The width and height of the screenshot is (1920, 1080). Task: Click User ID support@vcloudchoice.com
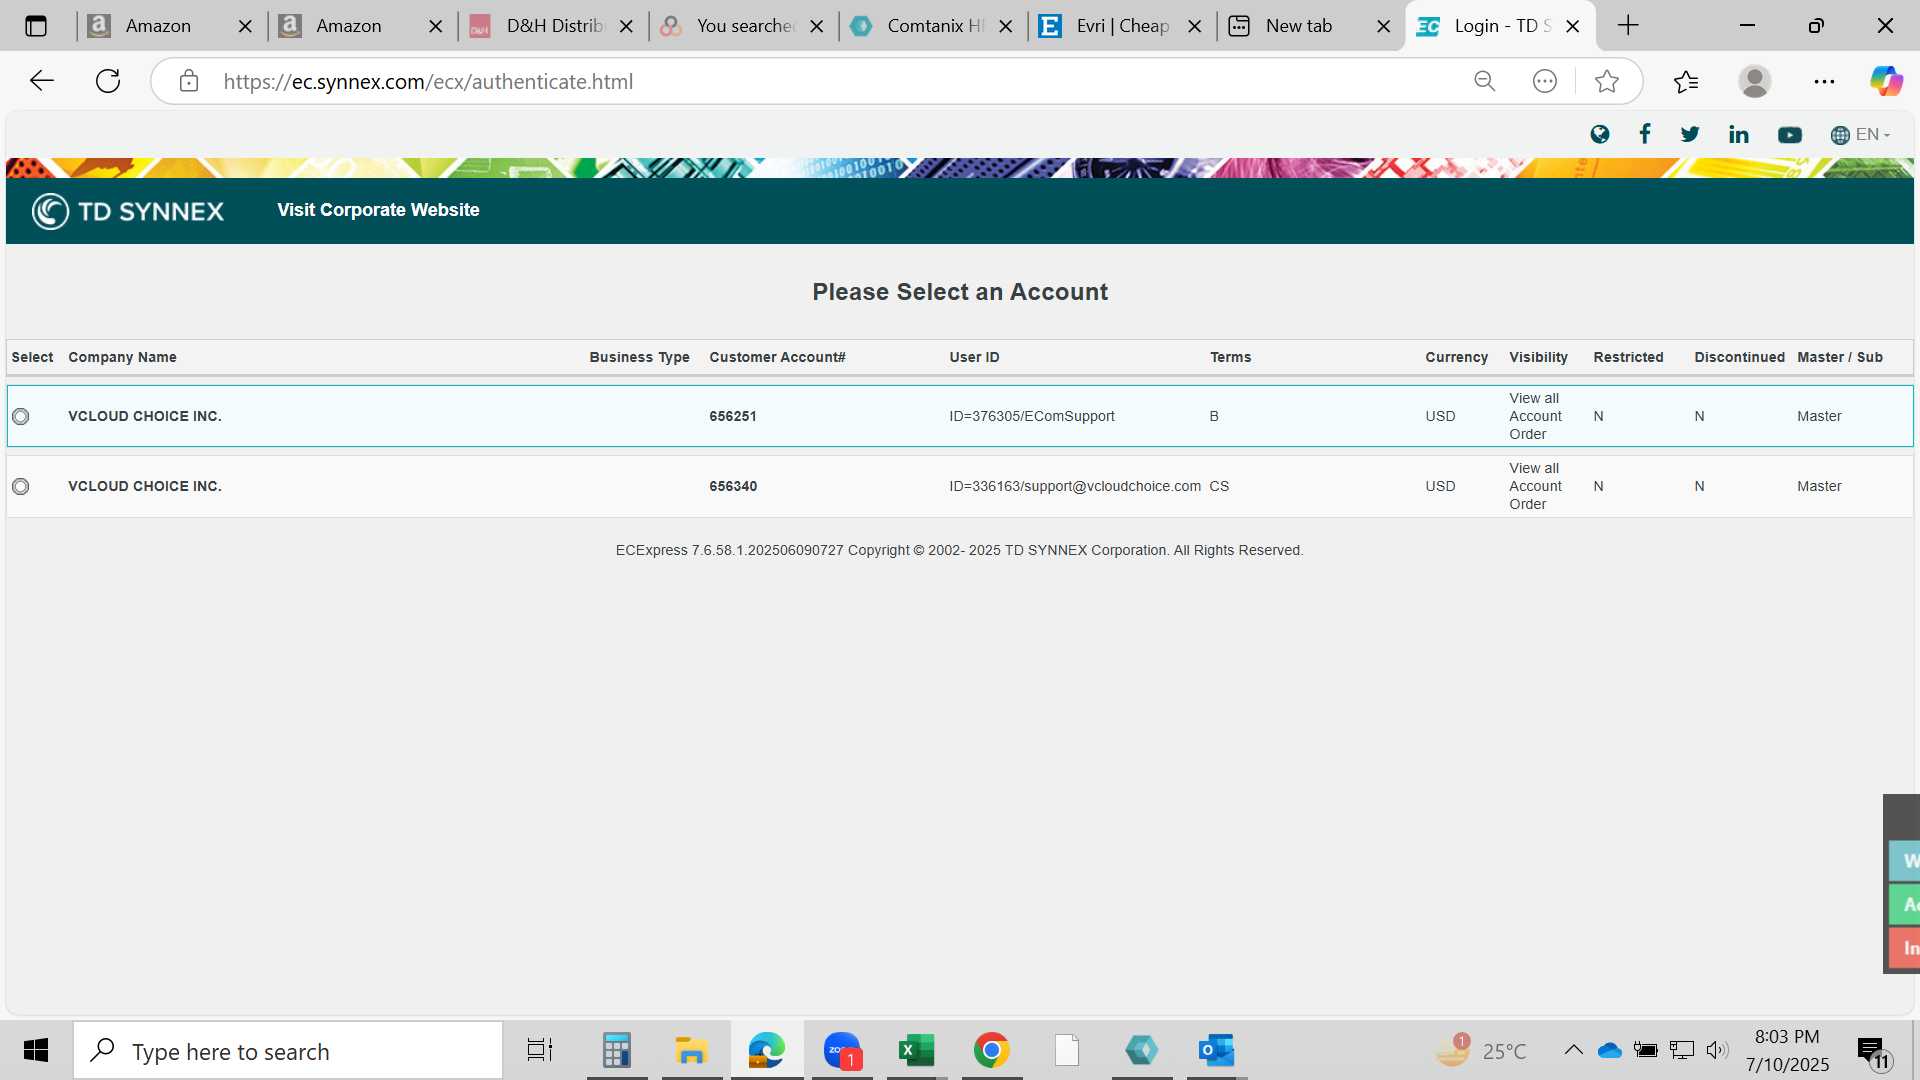pyautogui.click(x=1075, y=486)
